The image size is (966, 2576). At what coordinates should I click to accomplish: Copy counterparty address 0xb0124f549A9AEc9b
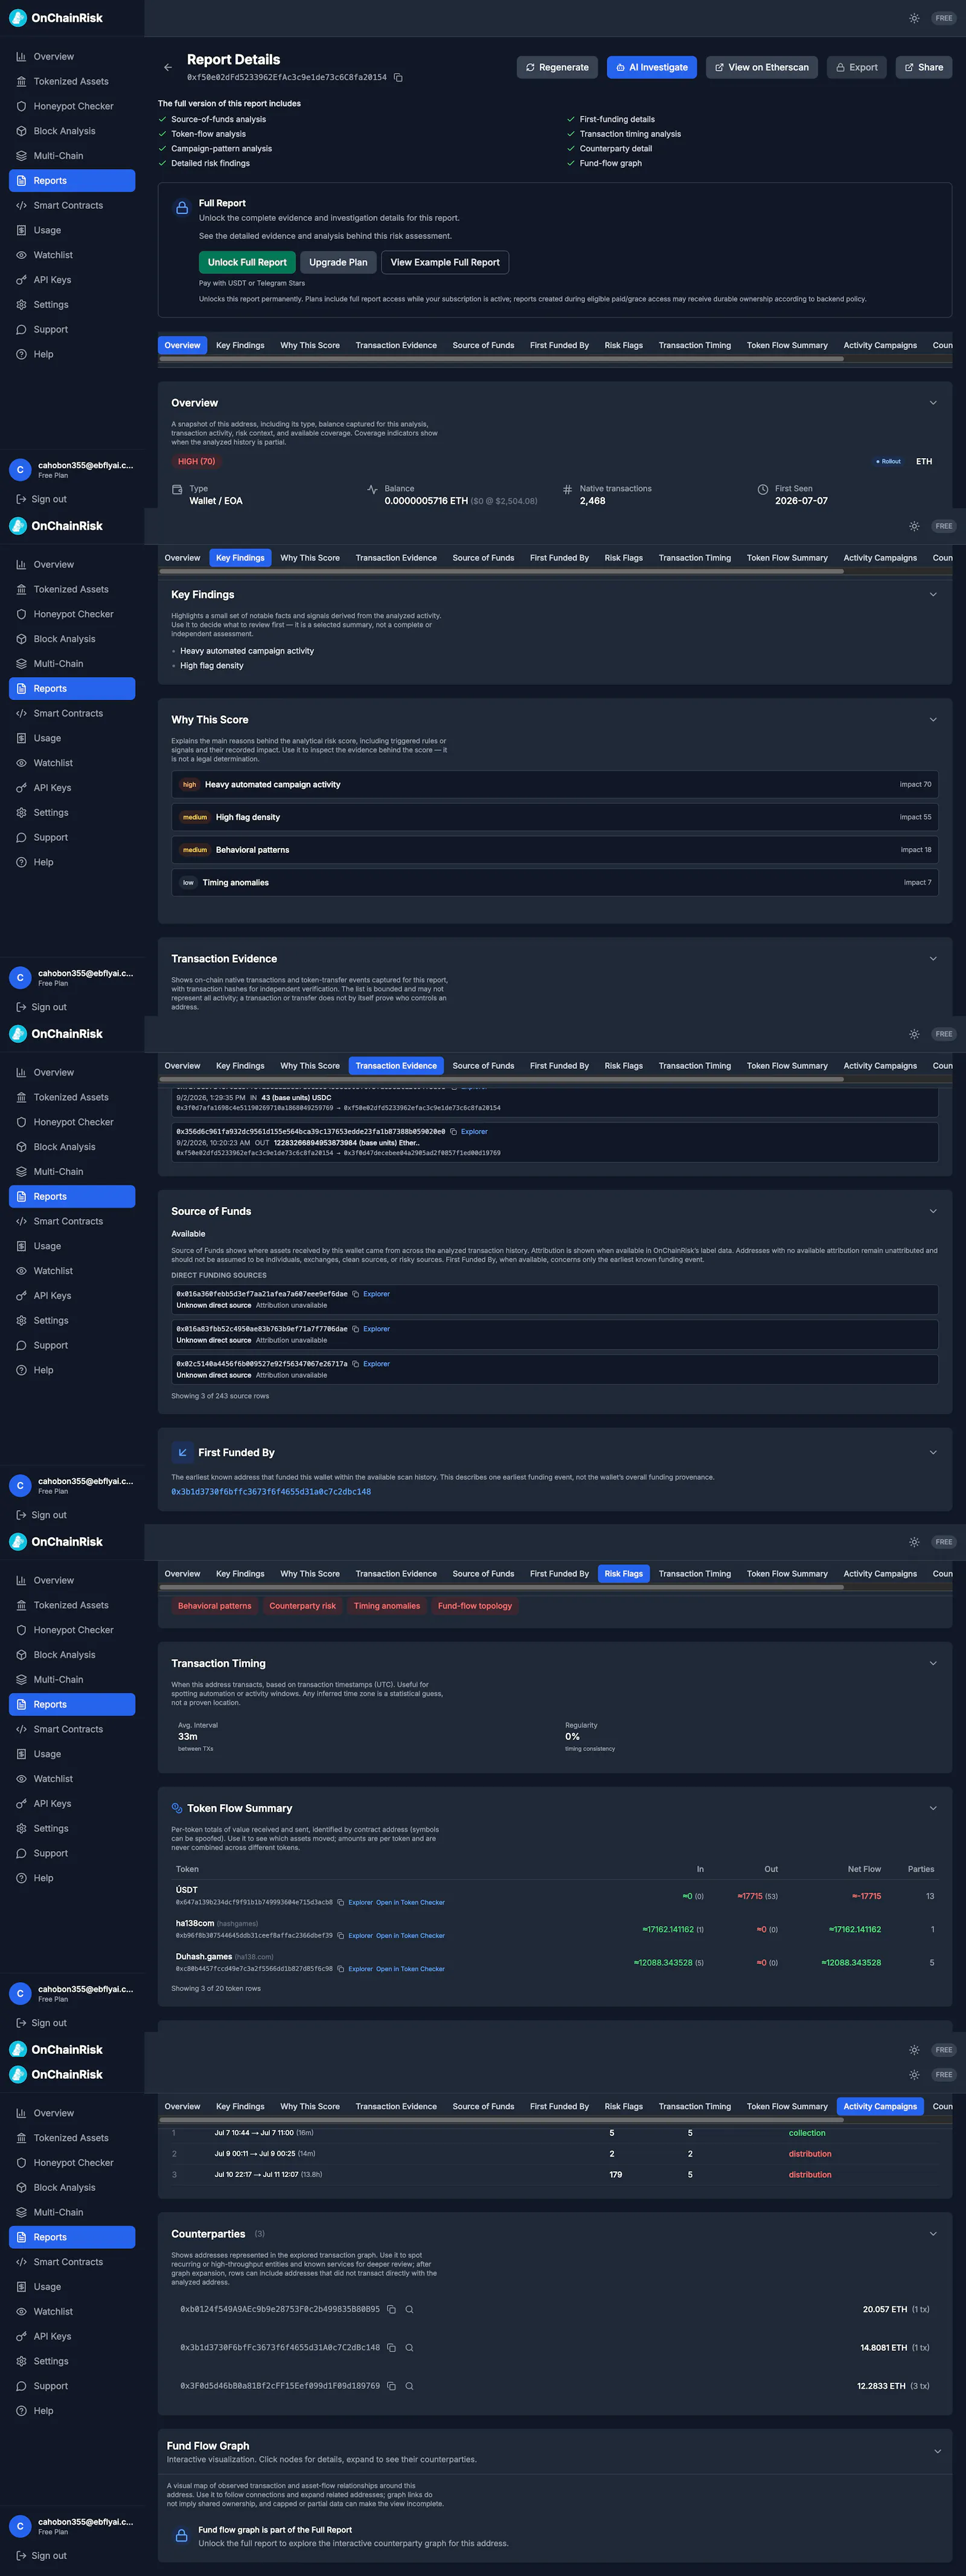[391, 2309]
